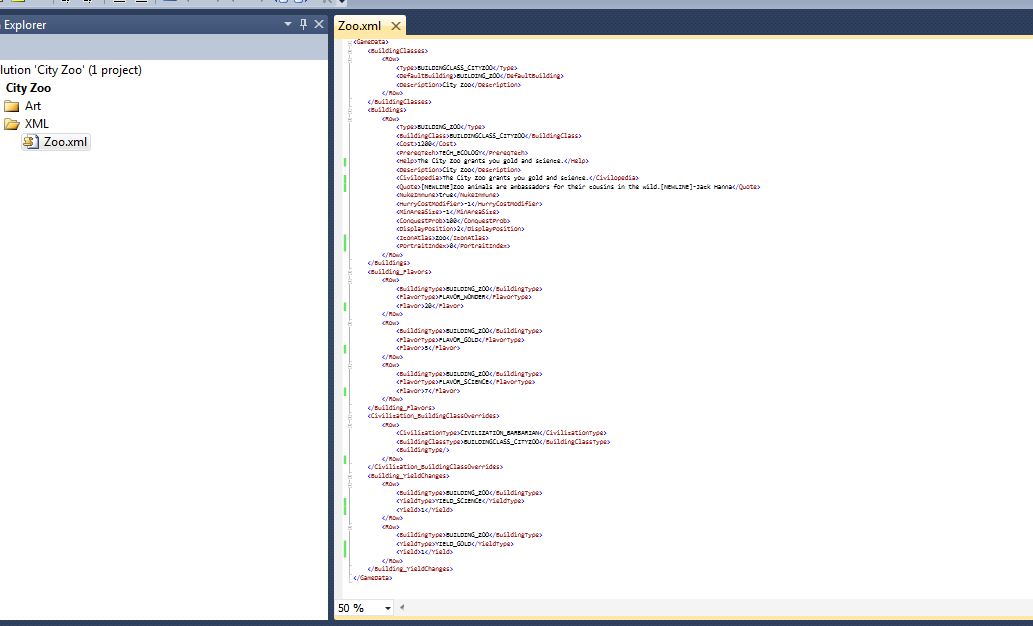1033x626 pixels.
Task: Click the closing </Buildings> tag
Action: coord(389,263)
